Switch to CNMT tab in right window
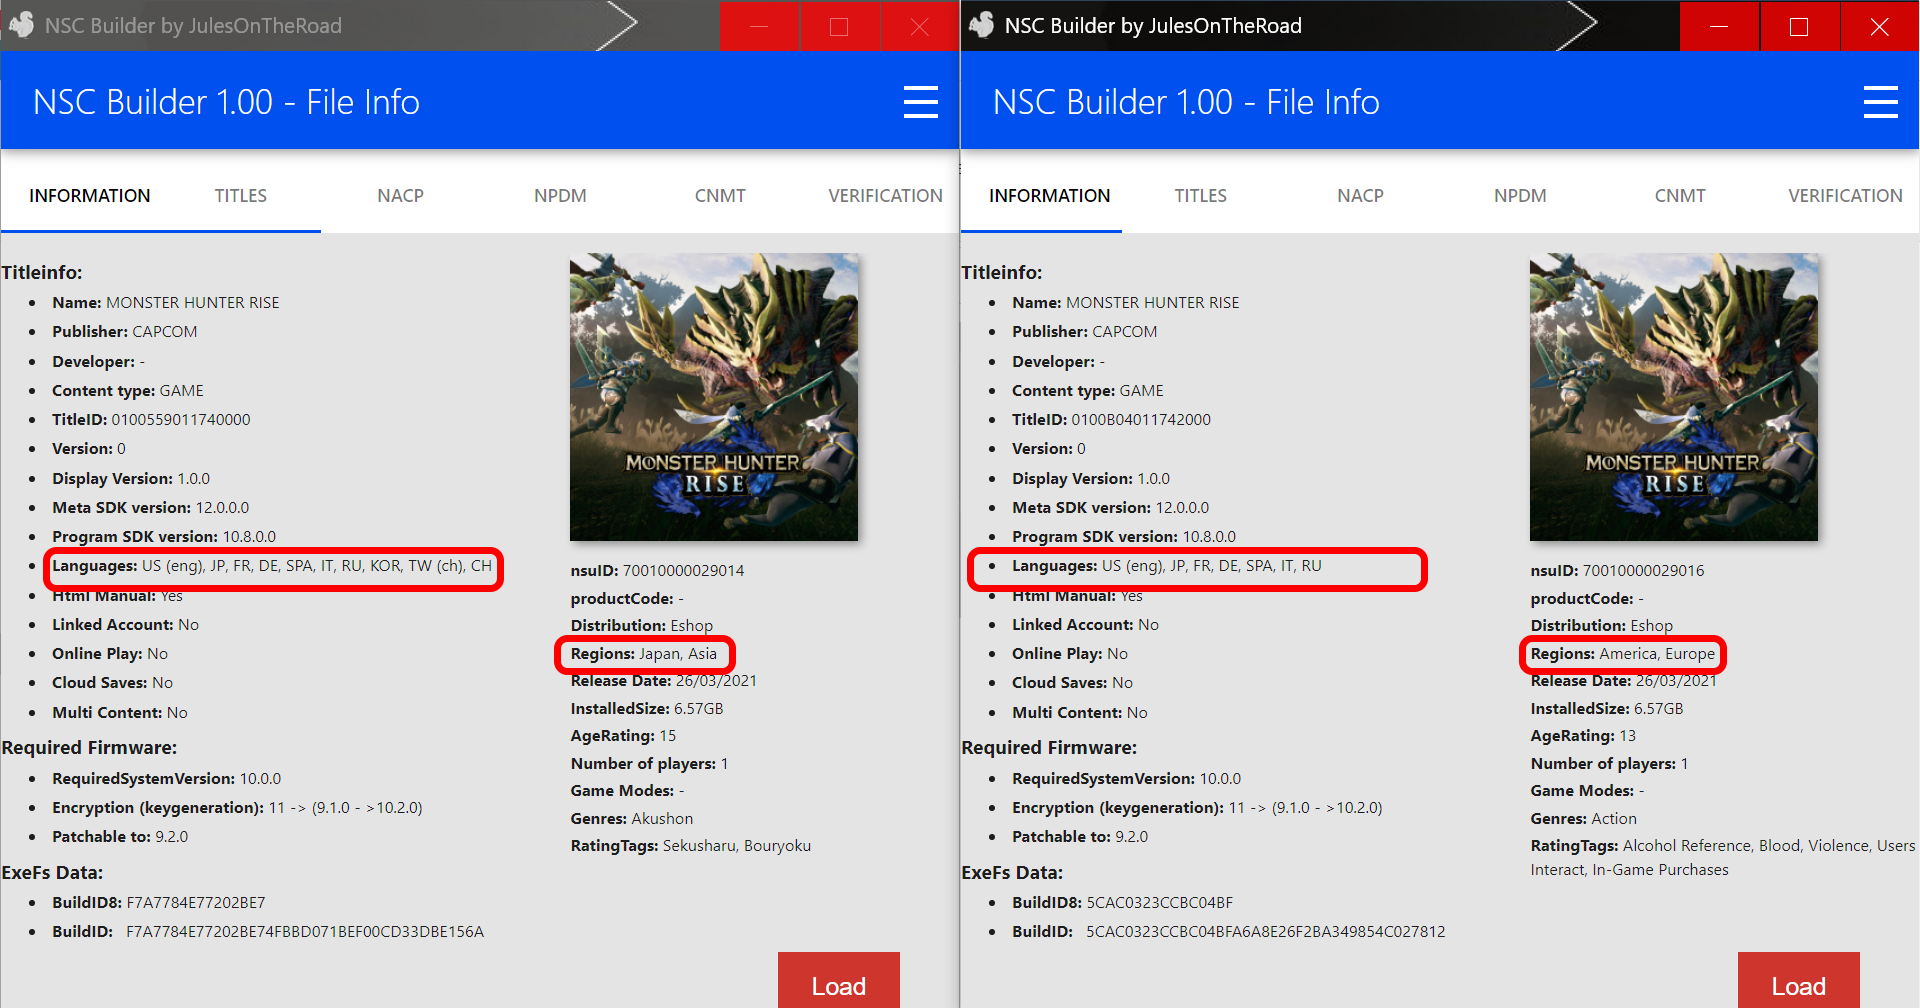 click(1680, 196)
